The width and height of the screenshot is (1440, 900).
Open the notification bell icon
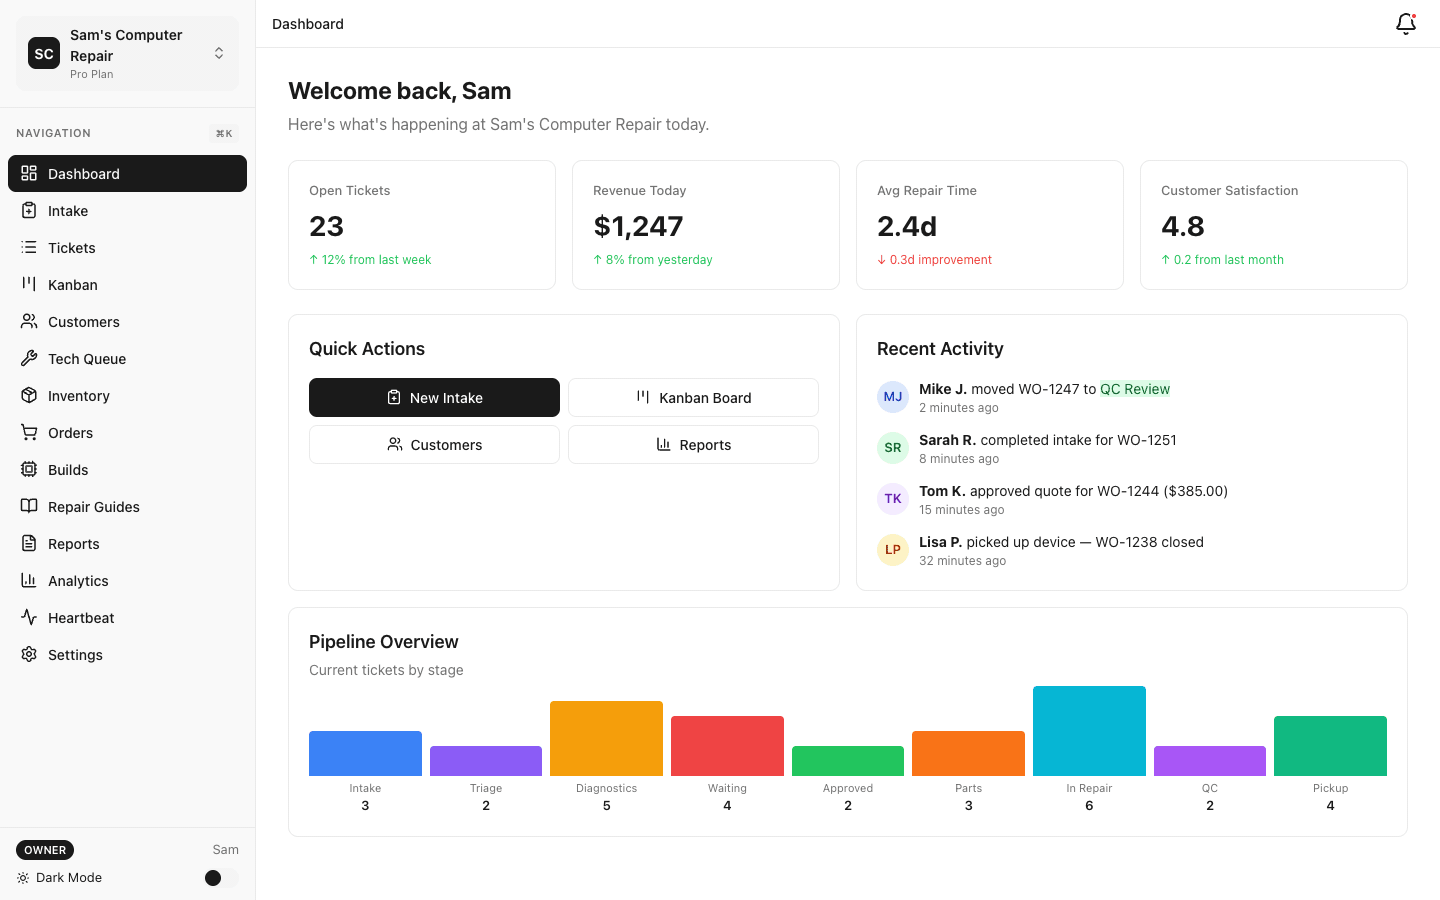coord(1405,23)
